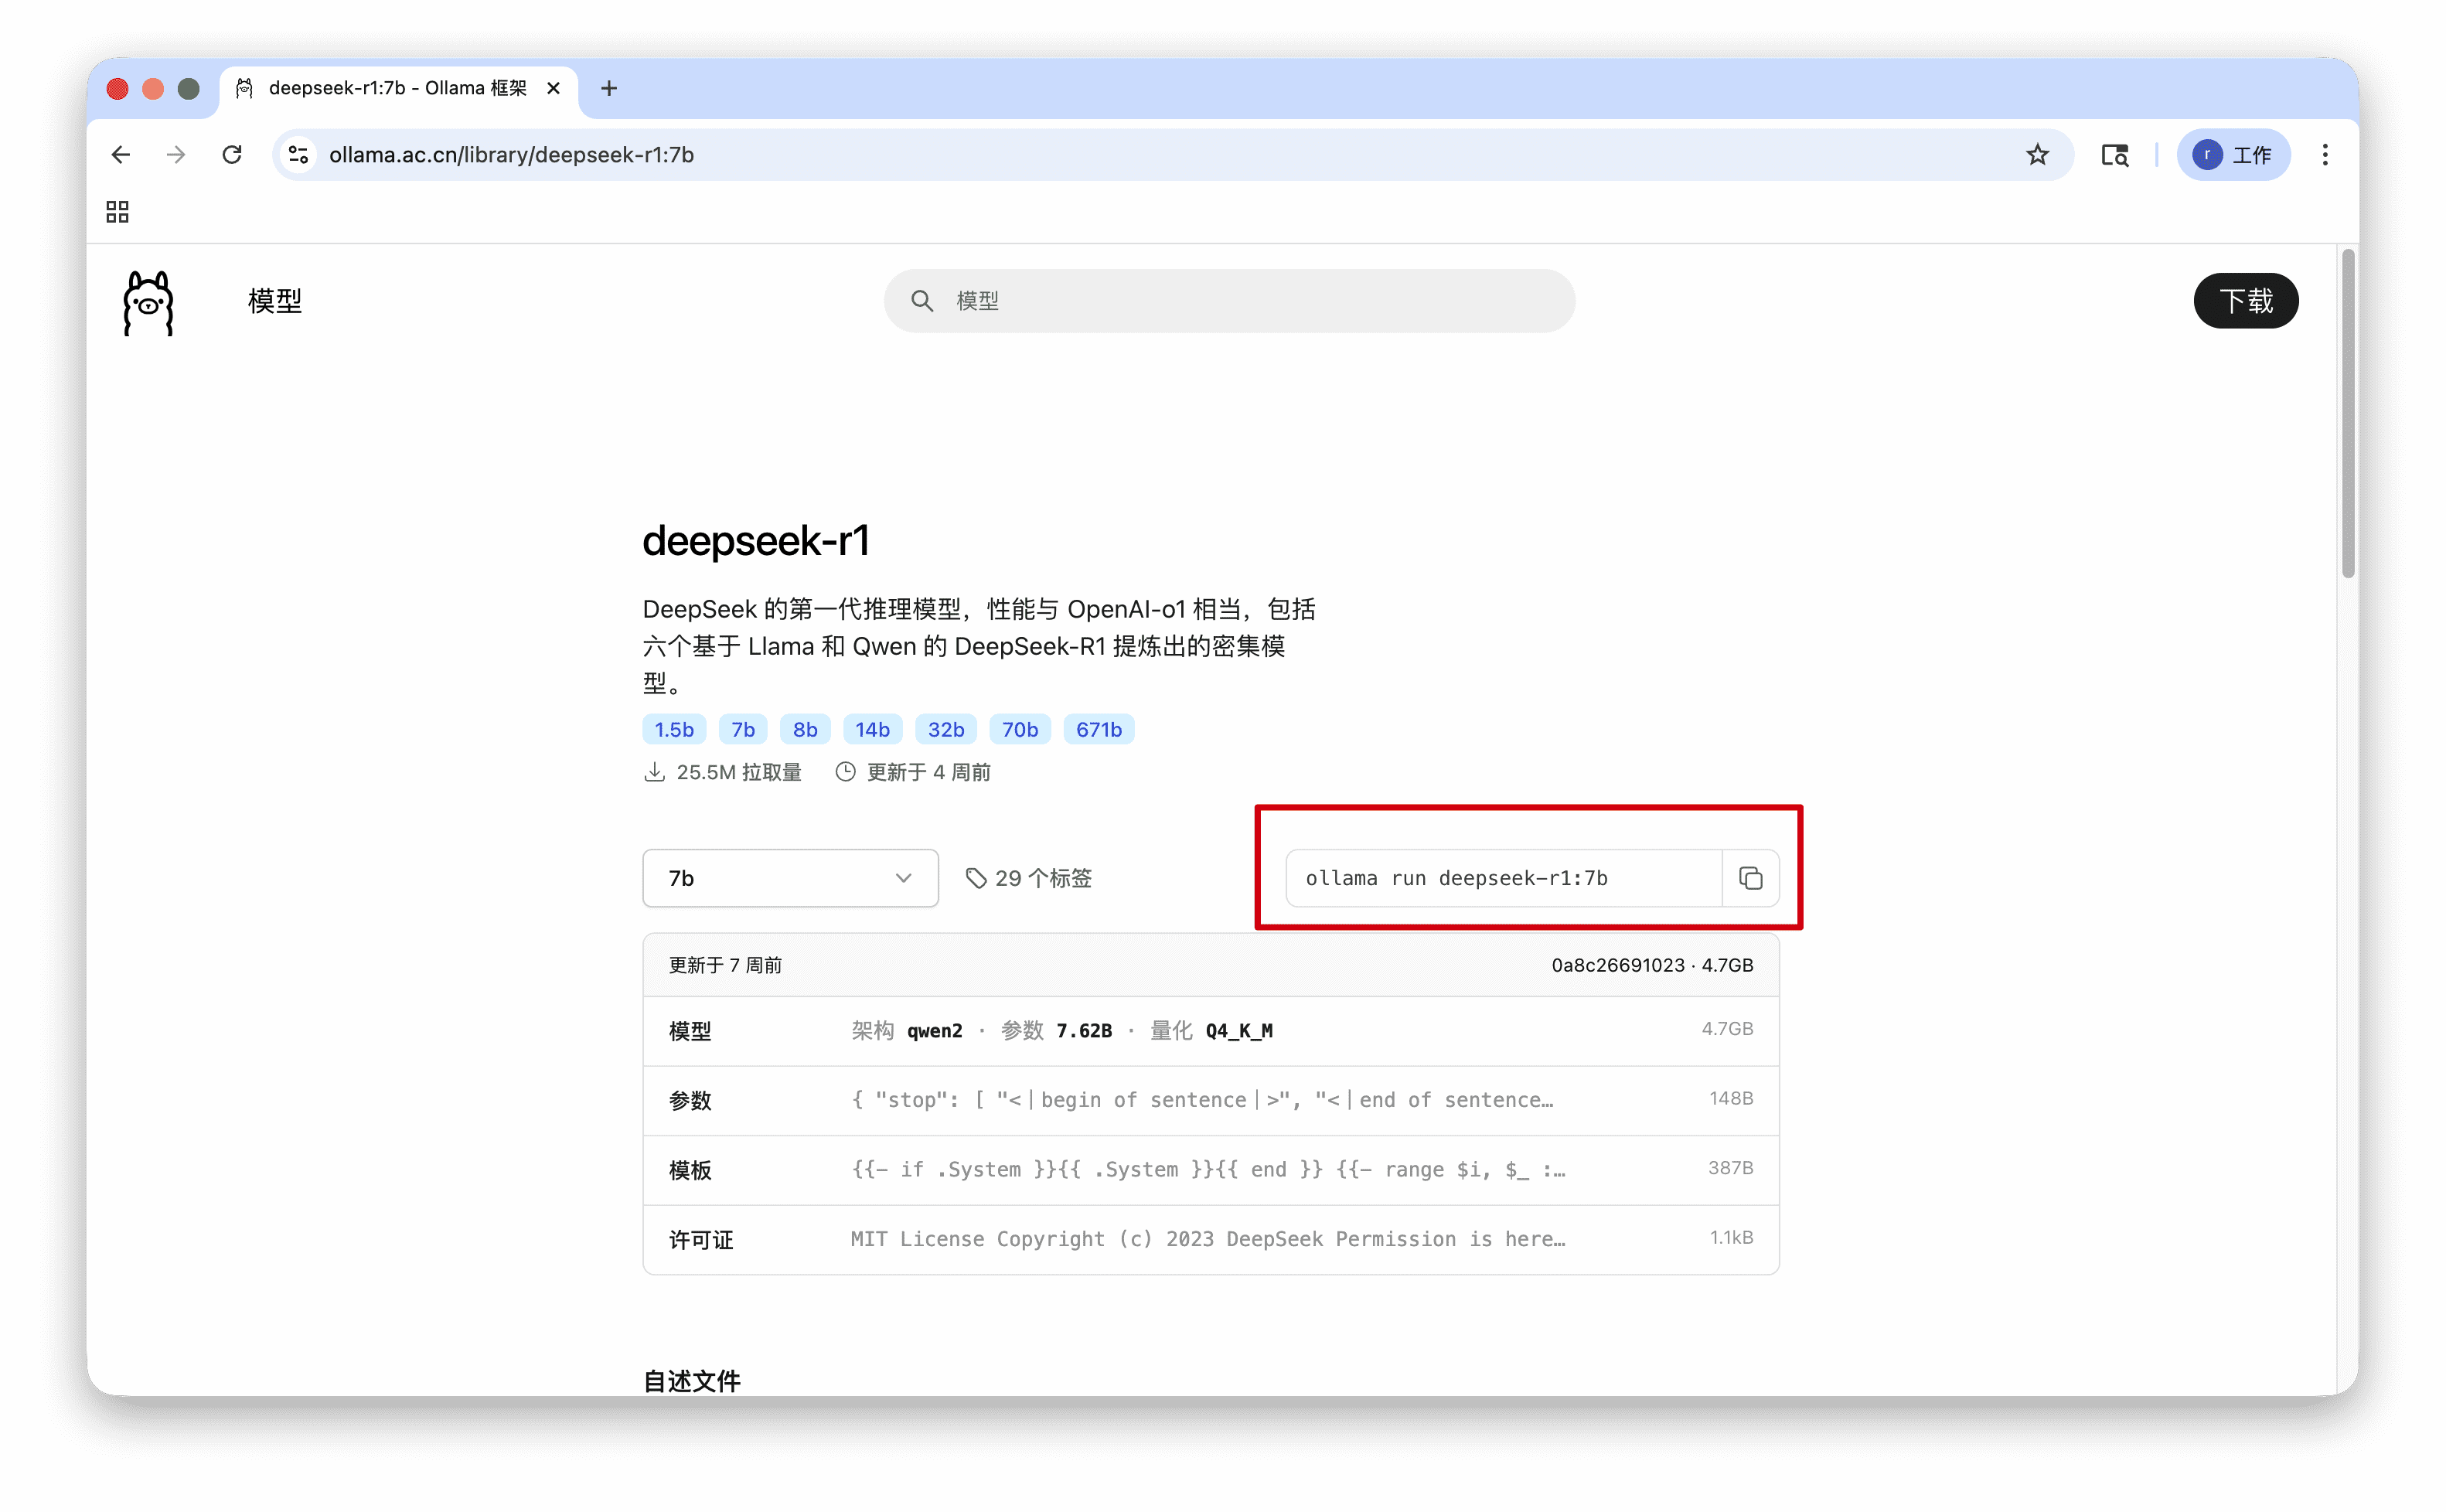Open the 模型 navigation link

click(x=275, y=301)
